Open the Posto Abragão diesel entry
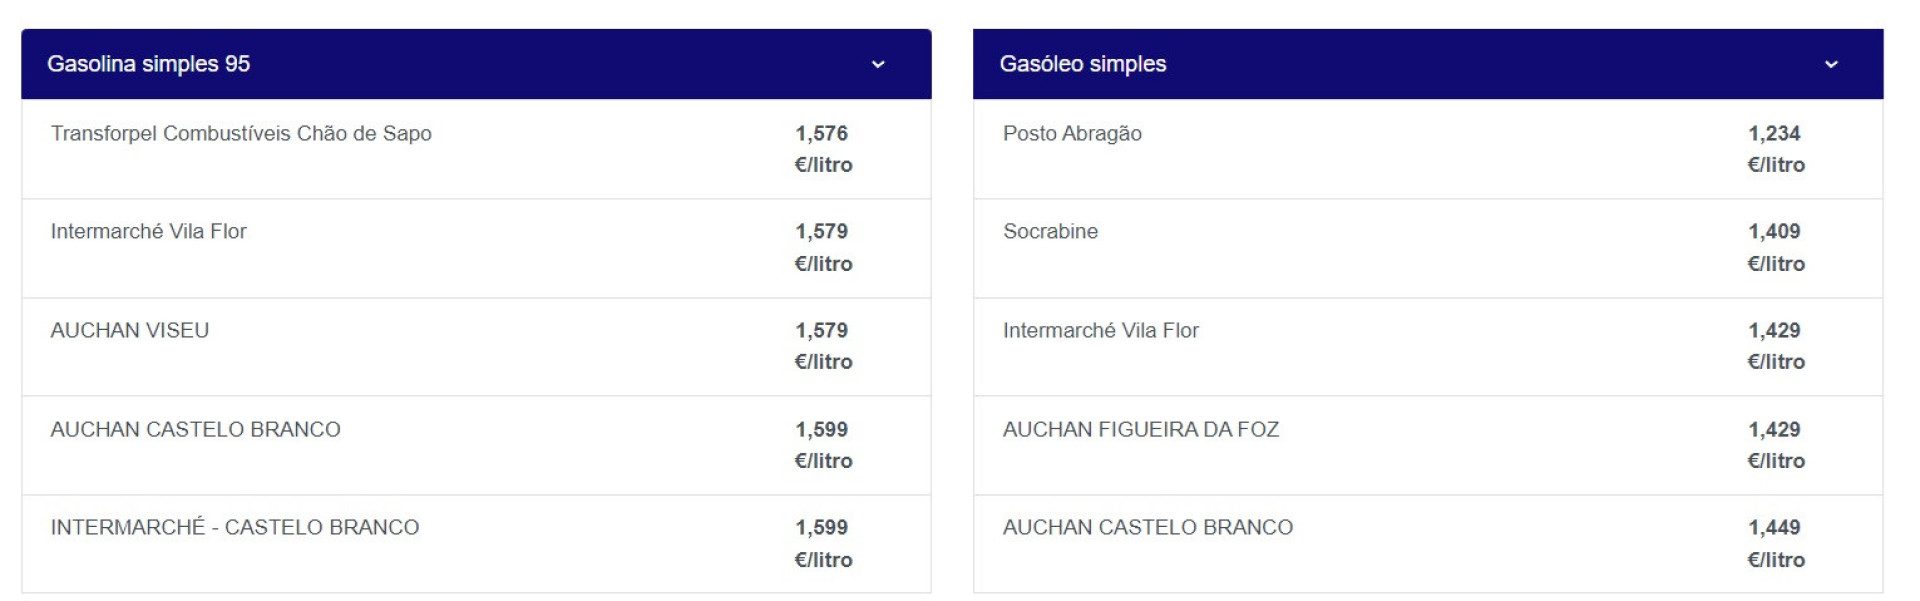Image resolution: width=1920 pixels, height=601 pixels. [1072, 134]
